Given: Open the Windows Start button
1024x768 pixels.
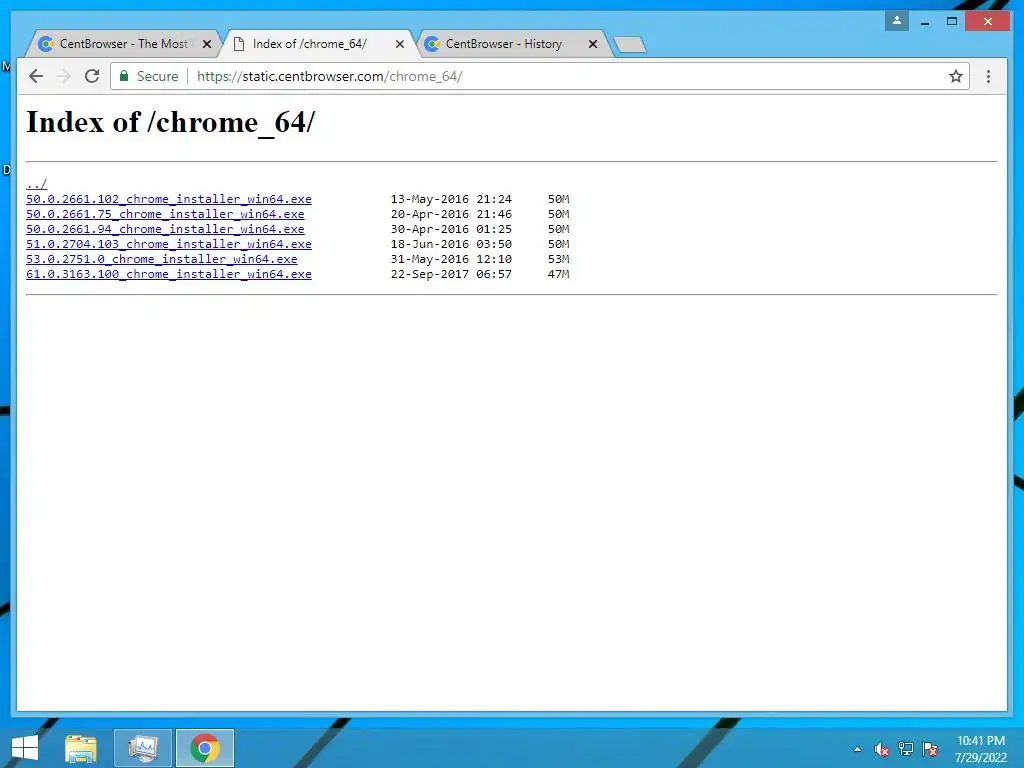Looking at the screenshot, I should pyautogui.click(x=25, y=748).
